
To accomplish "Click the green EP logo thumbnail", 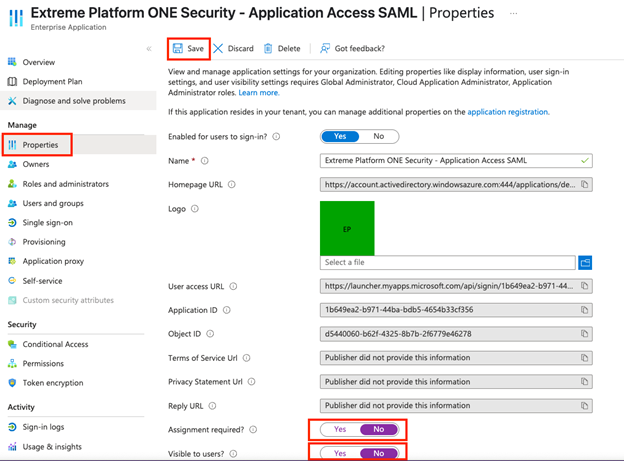I will [x=347, y=228].
